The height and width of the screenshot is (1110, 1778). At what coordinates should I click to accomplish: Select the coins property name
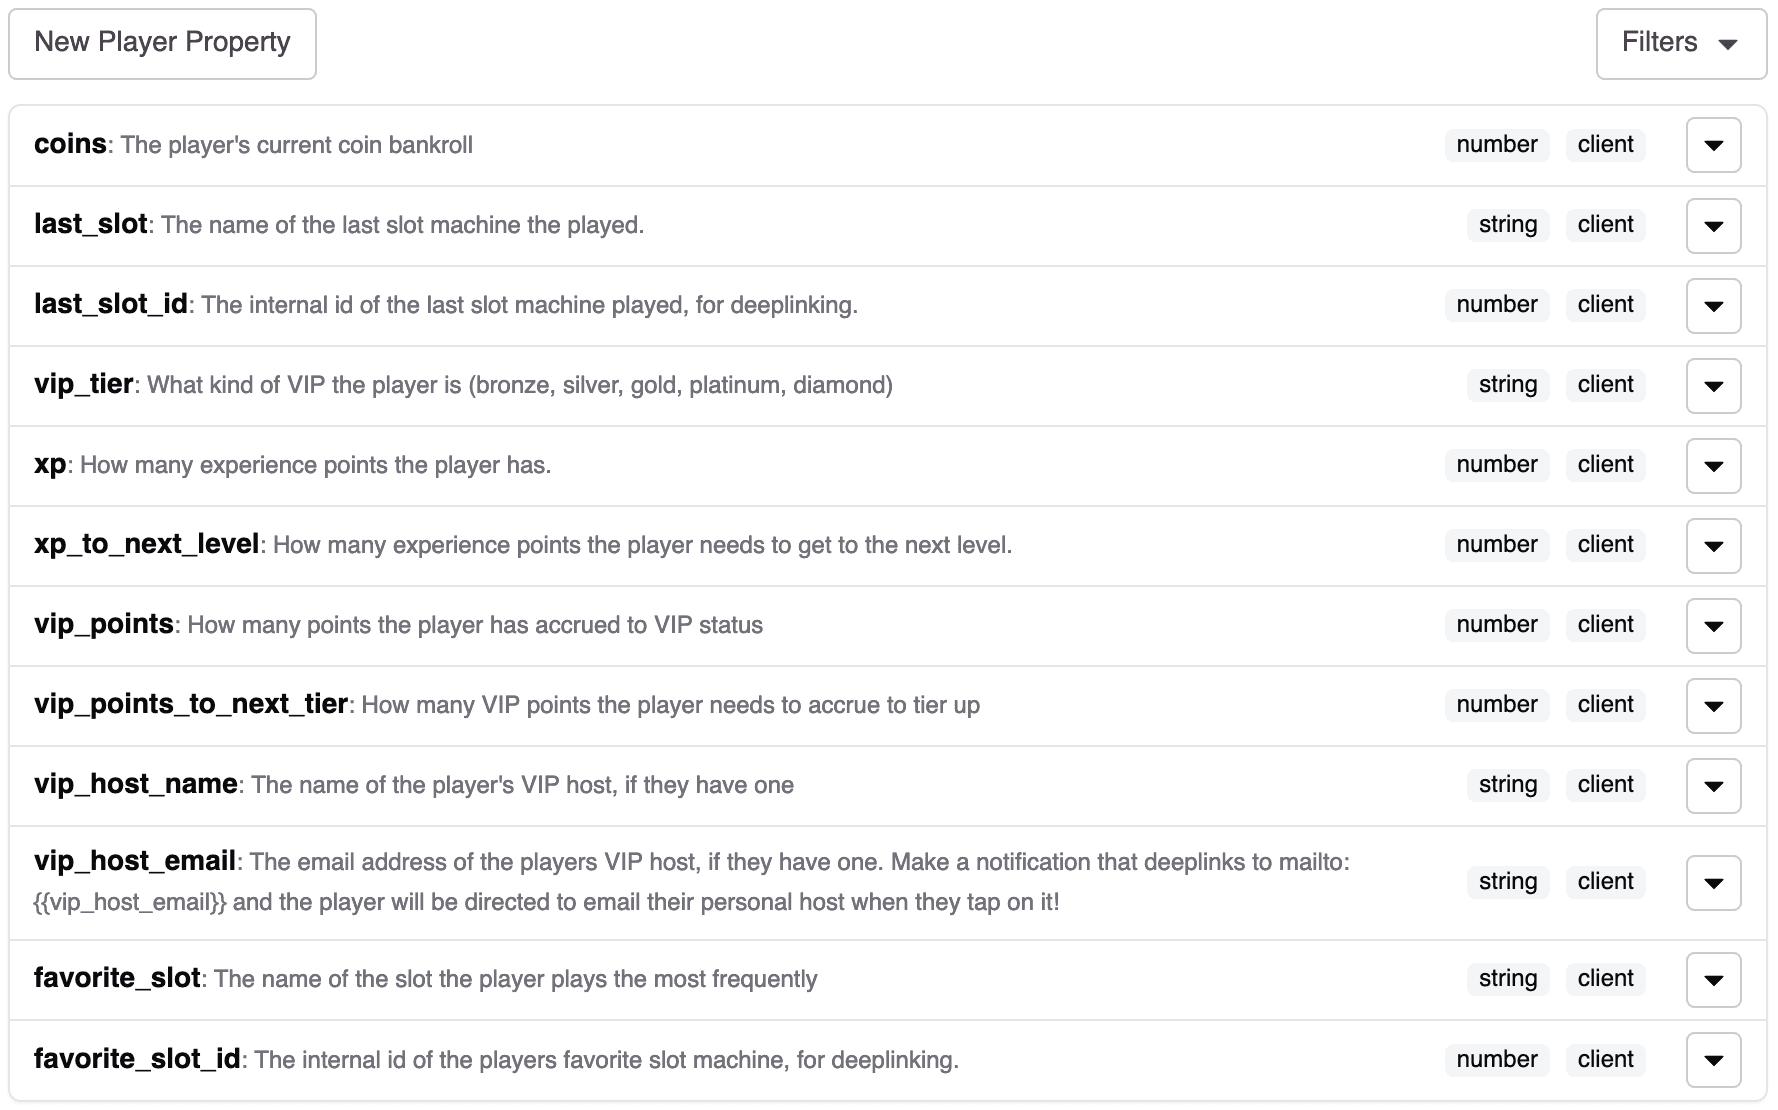(70, 143)
